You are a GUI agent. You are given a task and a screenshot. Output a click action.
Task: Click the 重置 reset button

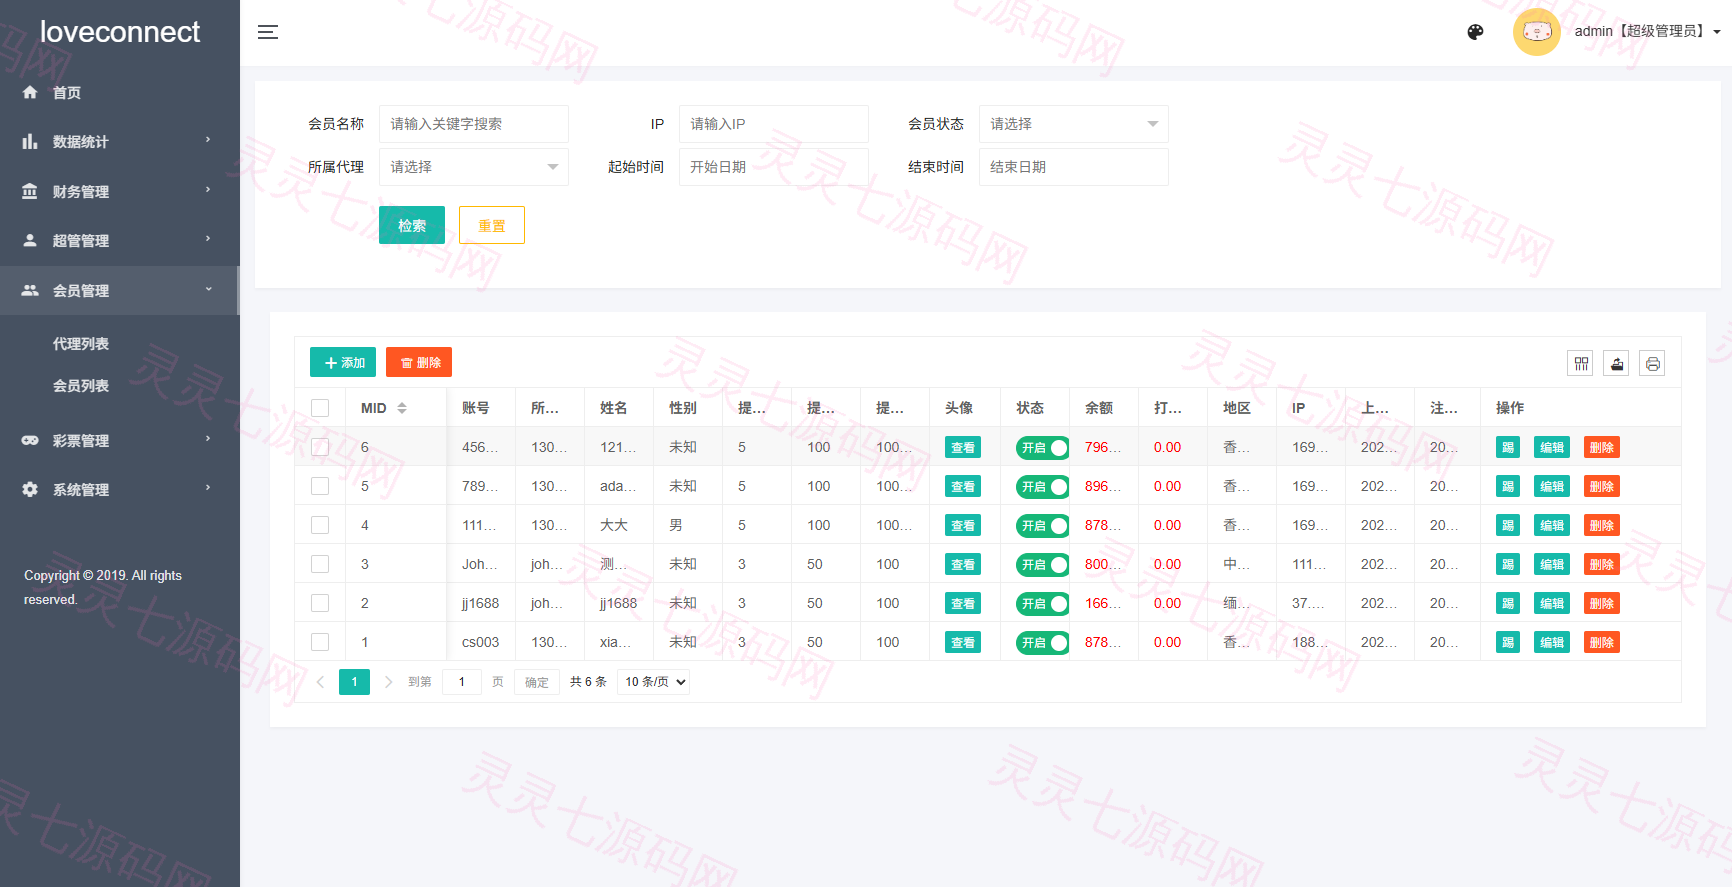click(x=492, y=225)
